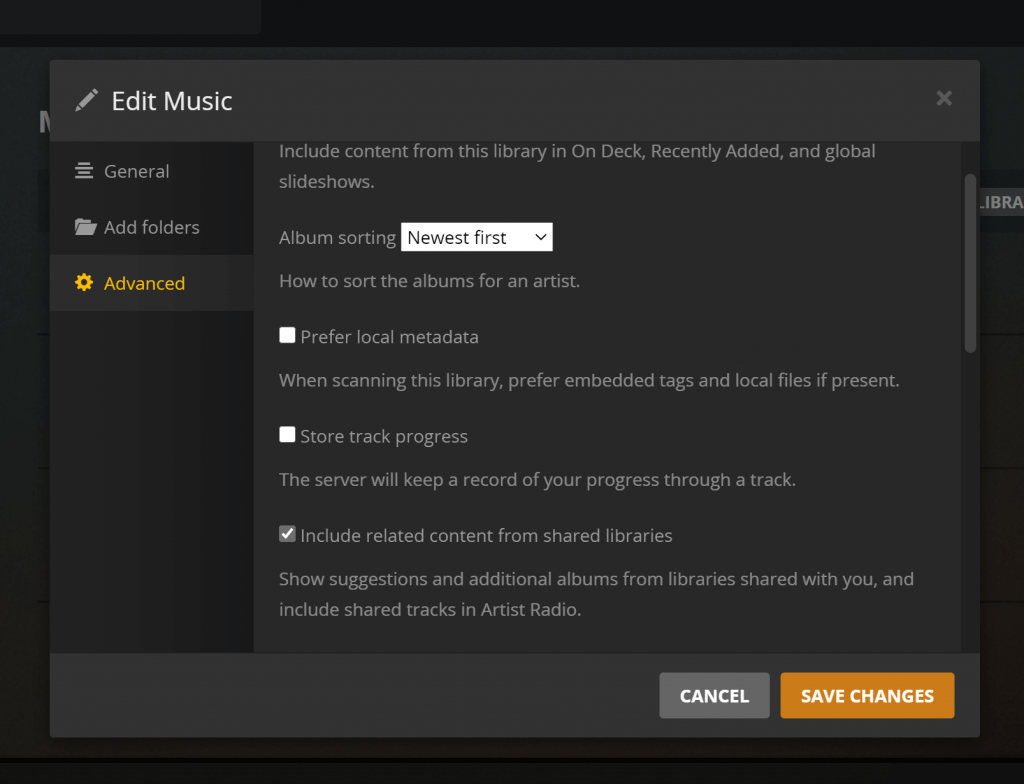Click the 'How to sort the albums' description
The image size is (1024, 784).
click(x=430, y=281)
